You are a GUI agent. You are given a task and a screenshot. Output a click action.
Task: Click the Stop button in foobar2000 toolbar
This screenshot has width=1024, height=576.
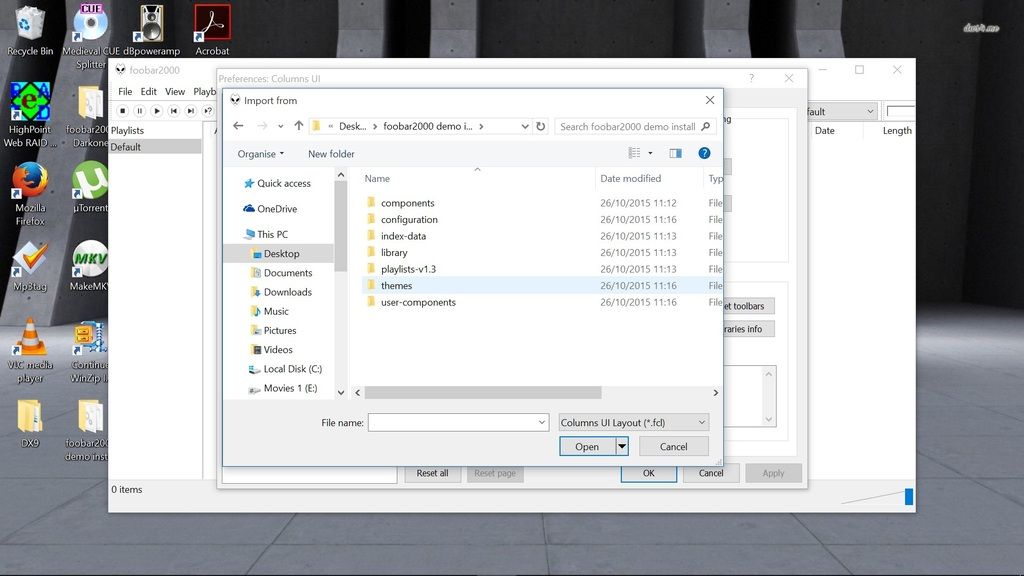click(122, 111)
